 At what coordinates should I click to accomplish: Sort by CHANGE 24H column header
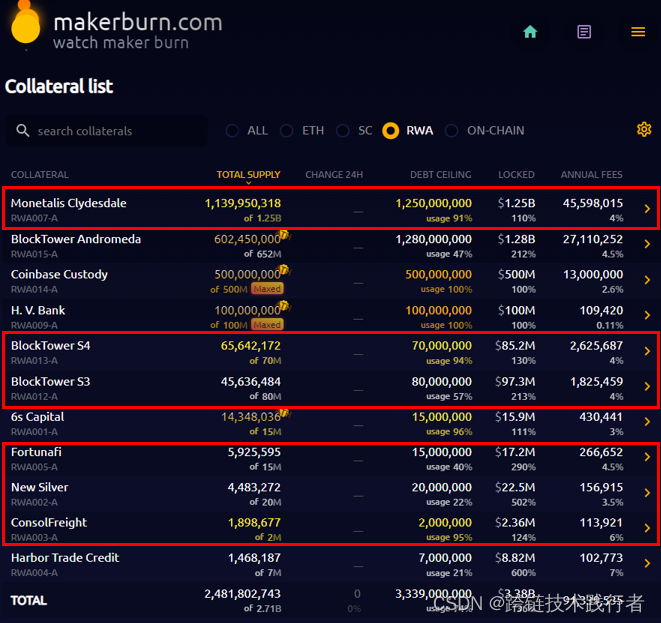334,175
